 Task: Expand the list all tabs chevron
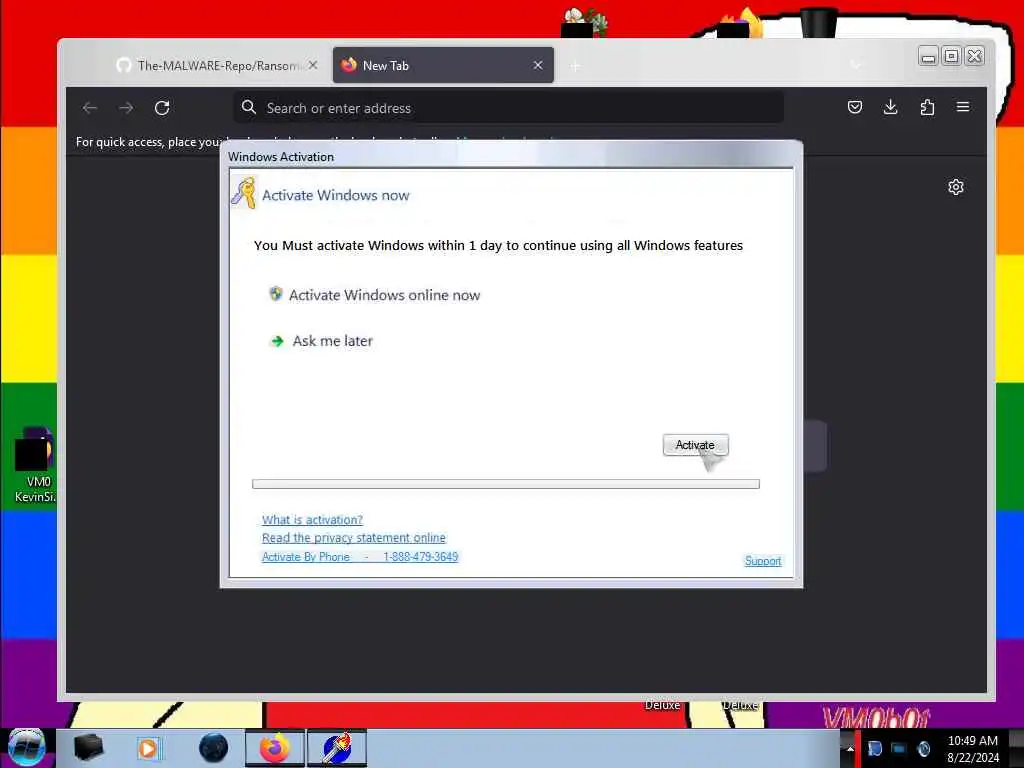pos(856,65)
